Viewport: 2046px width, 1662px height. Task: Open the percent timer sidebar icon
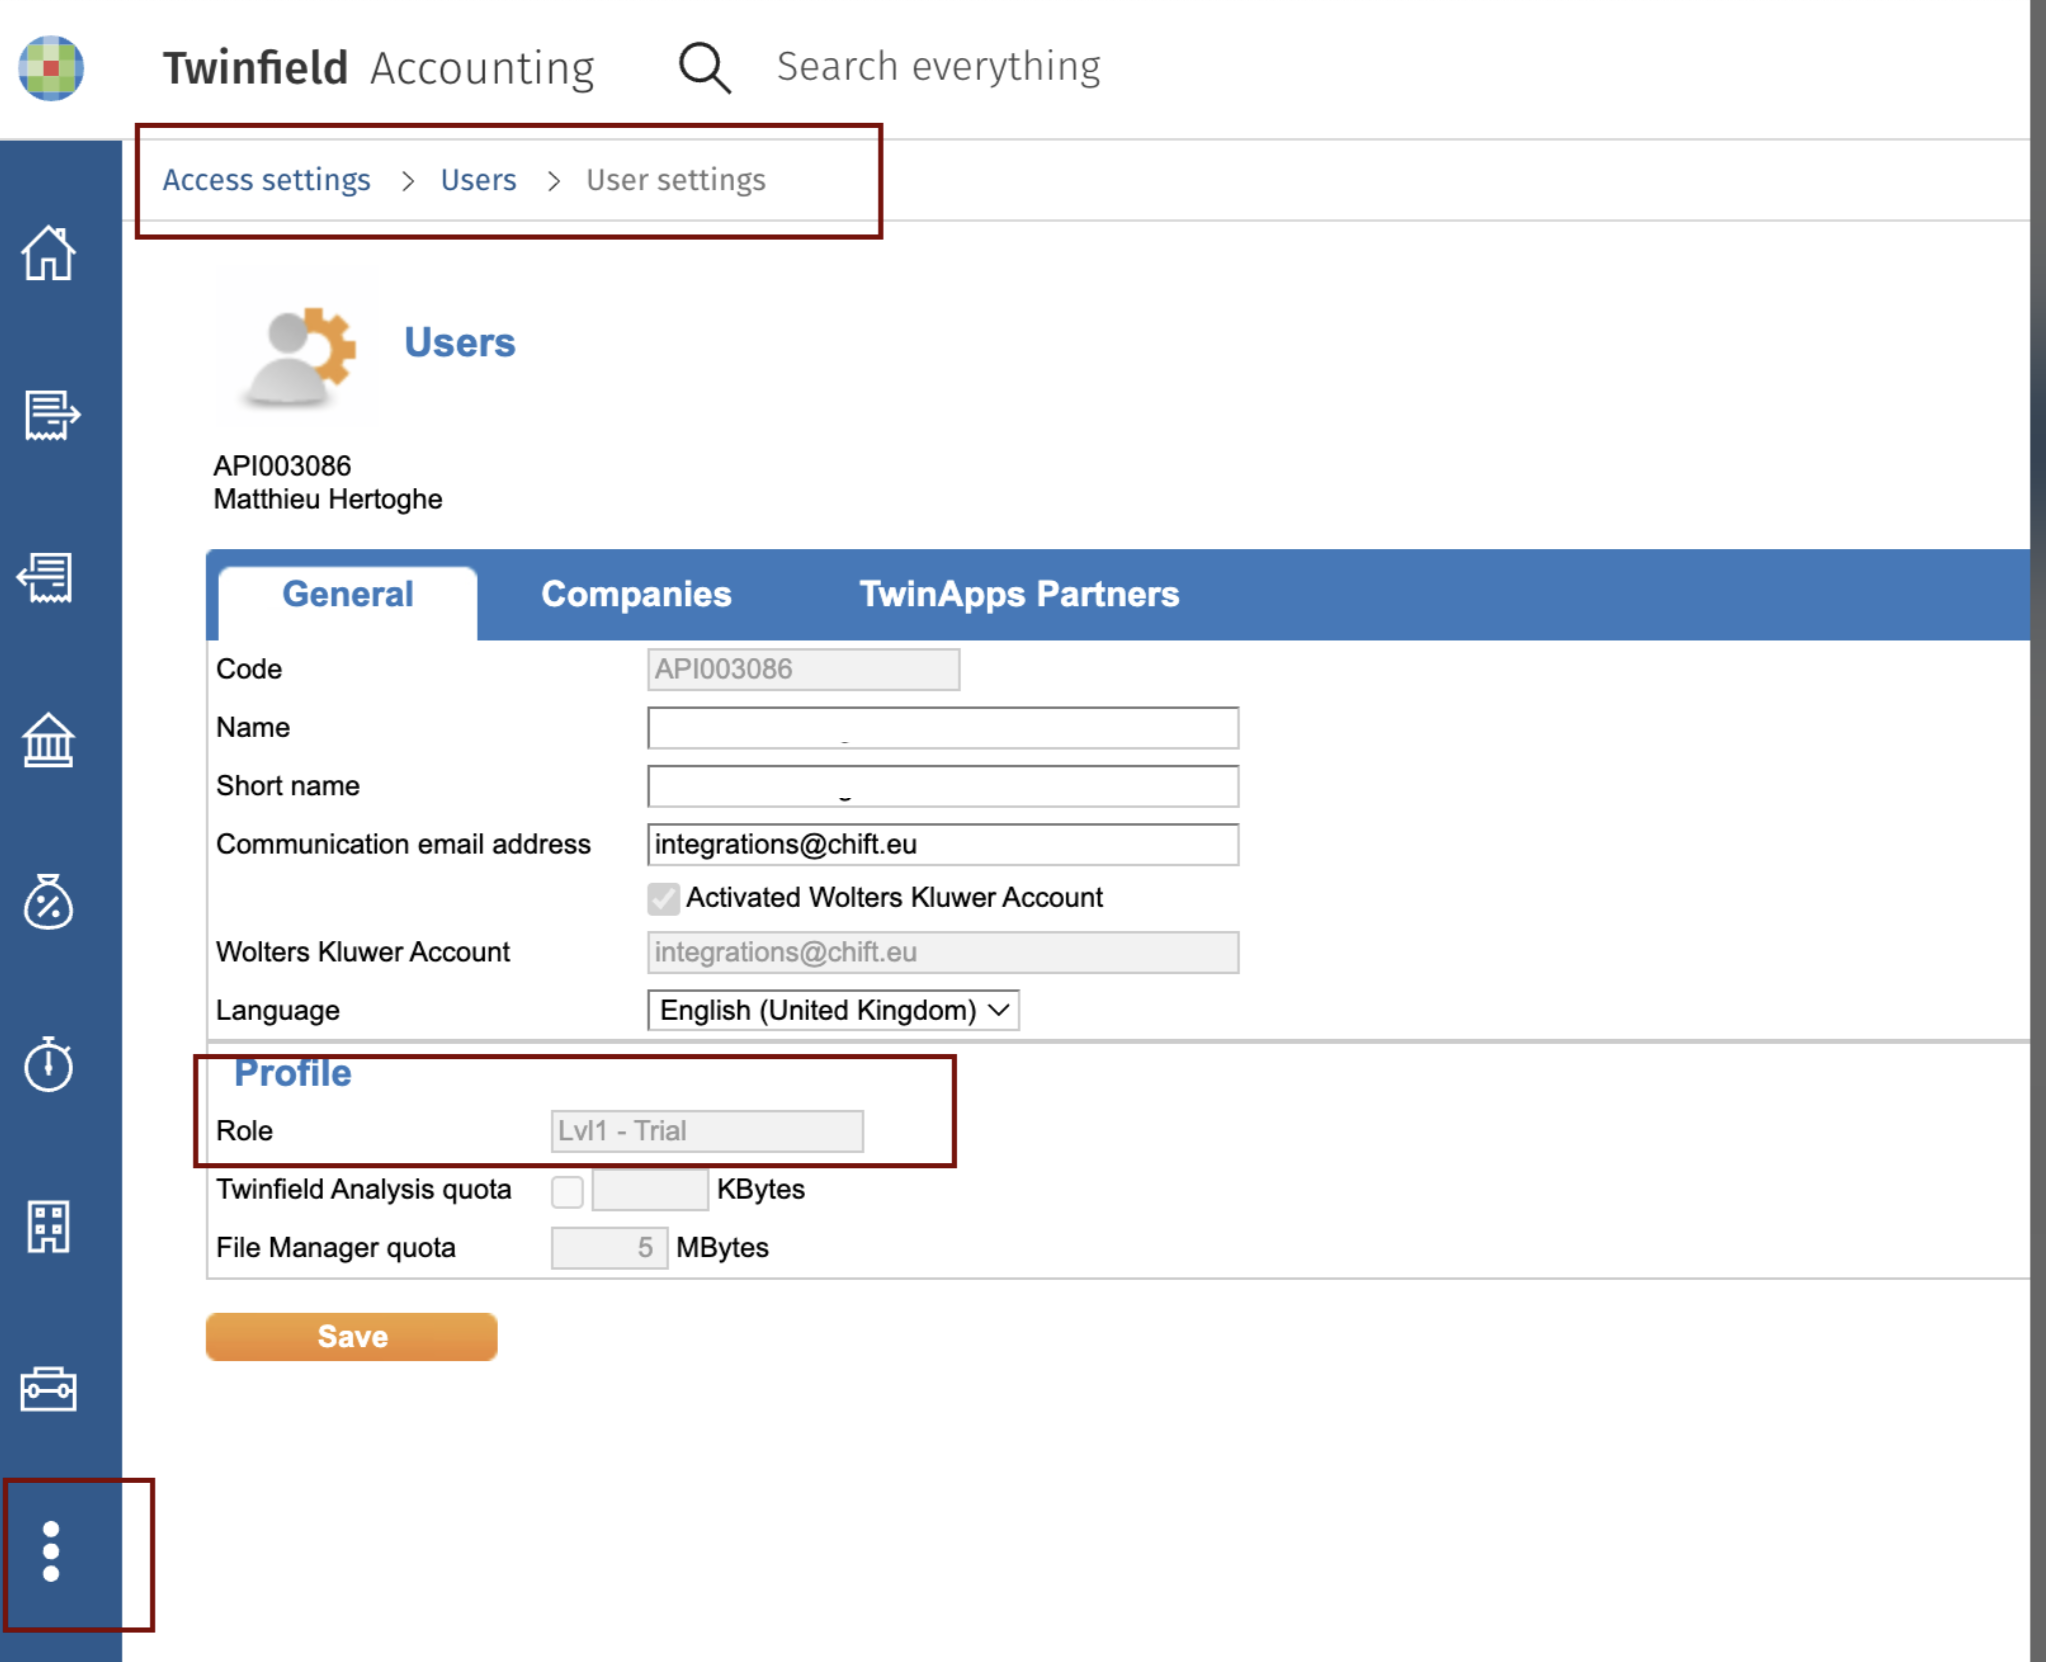(48, 902)
